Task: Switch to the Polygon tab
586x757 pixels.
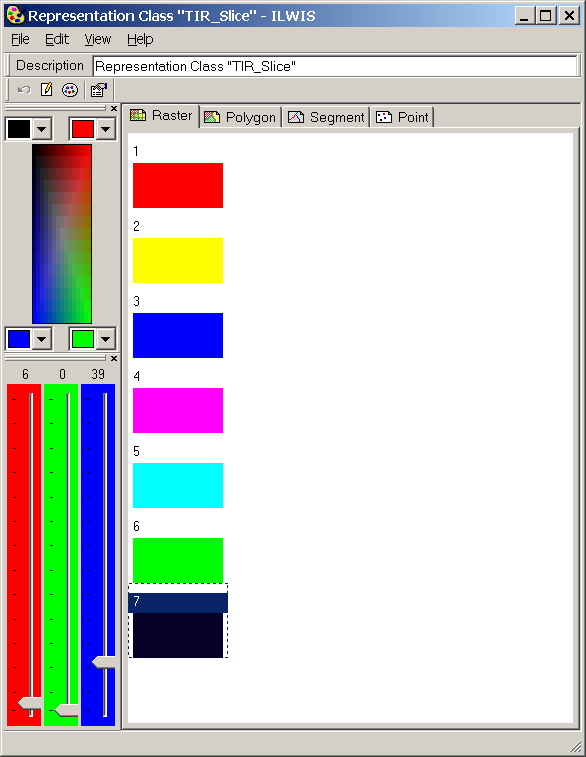Action: coord(240,117)
